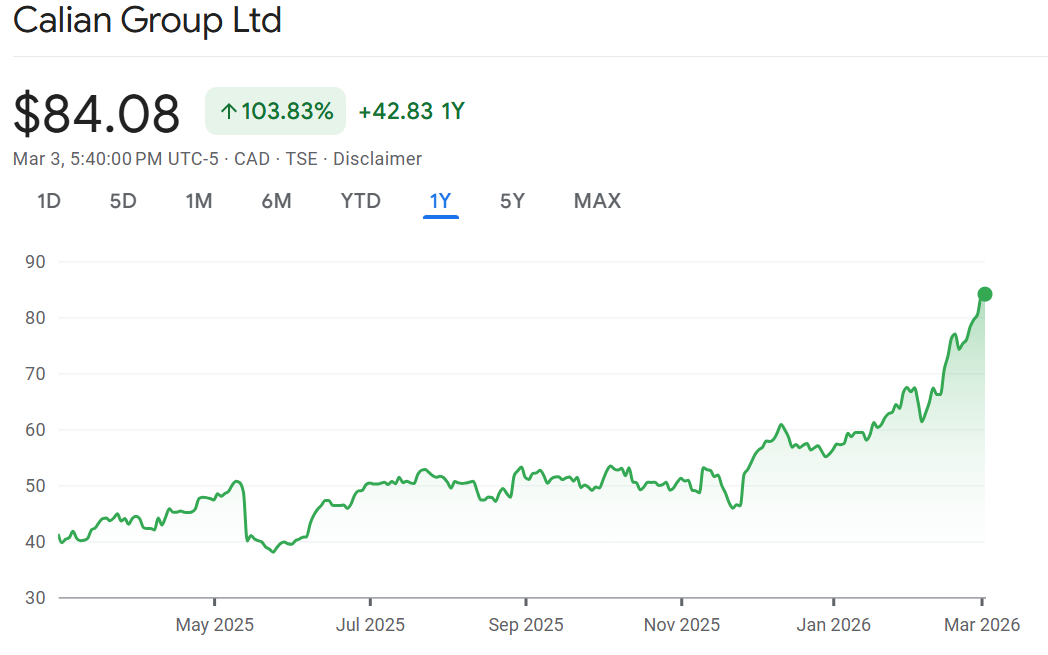The height and width of the screenshot is (655, 1048).
Task: Click the 103.83% change badge
Action: pos(276,111)
